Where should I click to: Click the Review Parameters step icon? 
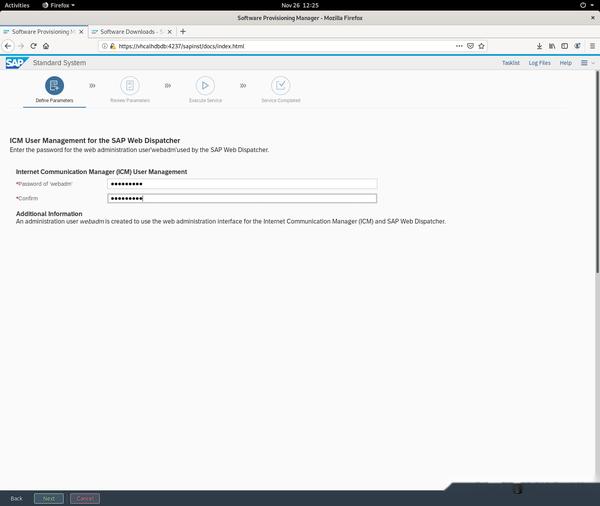pyautogui.click(x=130, y=86)
